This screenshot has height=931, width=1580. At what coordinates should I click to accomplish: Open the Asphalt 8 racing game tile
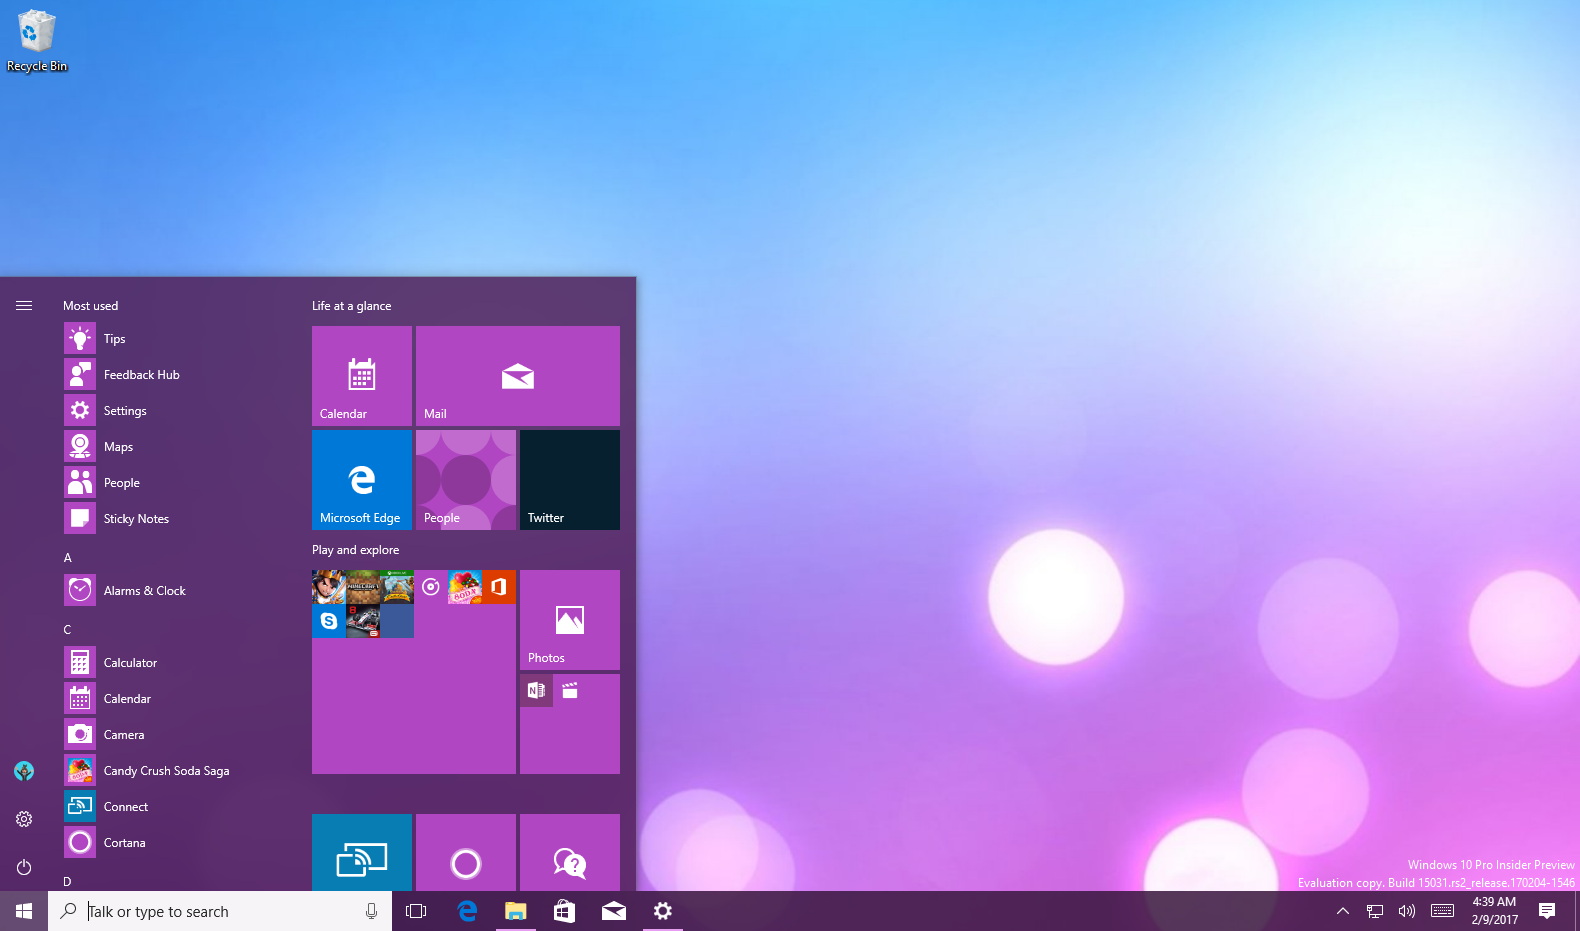tap(363, 621)
